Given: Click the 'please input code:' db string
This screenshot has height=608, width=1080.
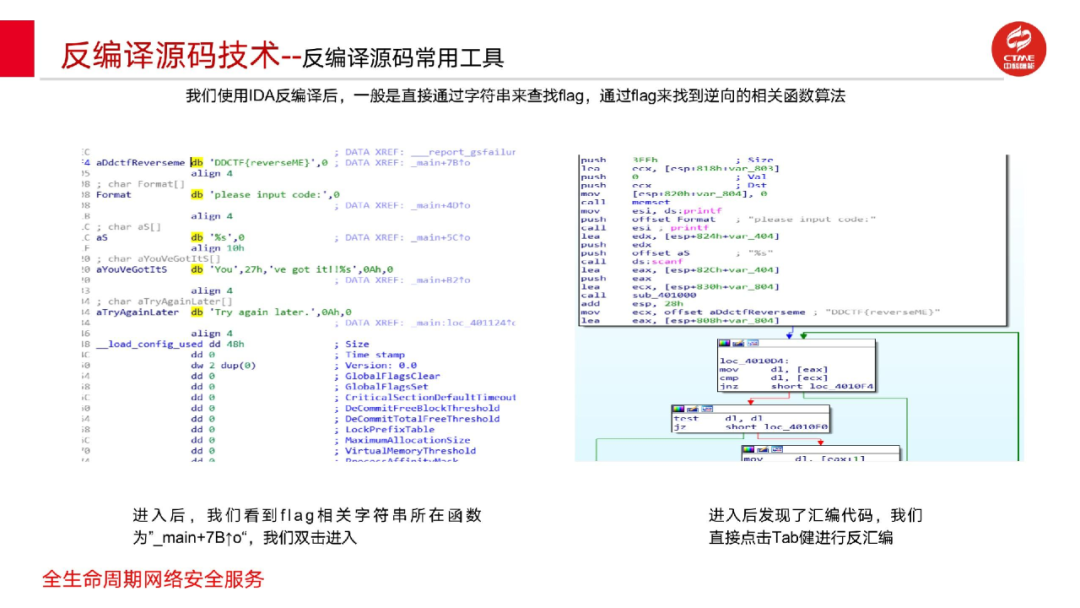Looking at the screenshot, I should click(268, 195).
